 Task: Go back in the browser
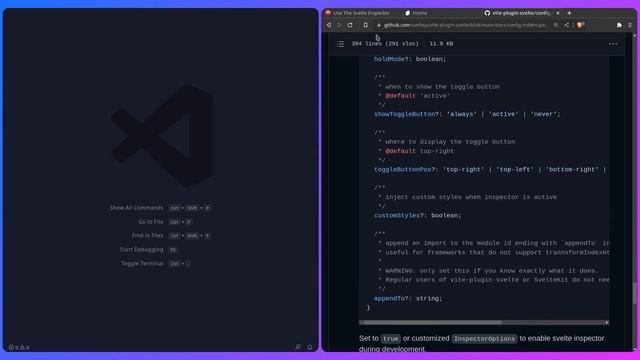[x=329, y=25]
